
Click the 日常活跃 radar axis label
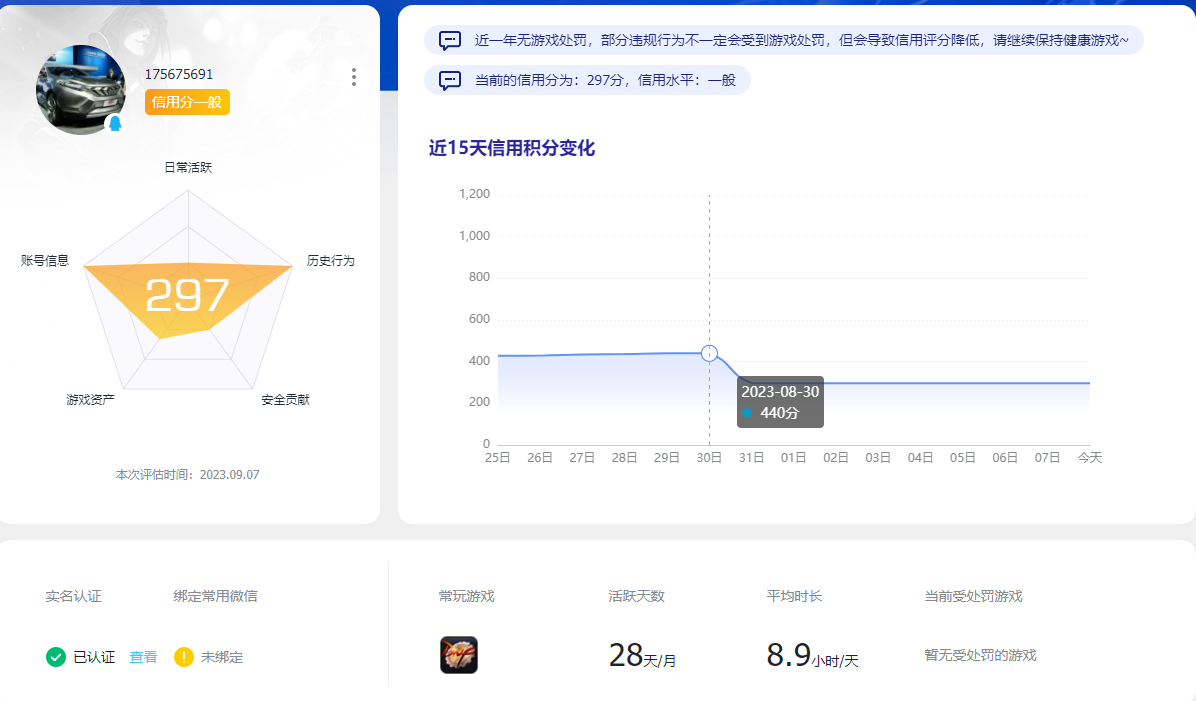pyautogui.click(x=188, y=167)
